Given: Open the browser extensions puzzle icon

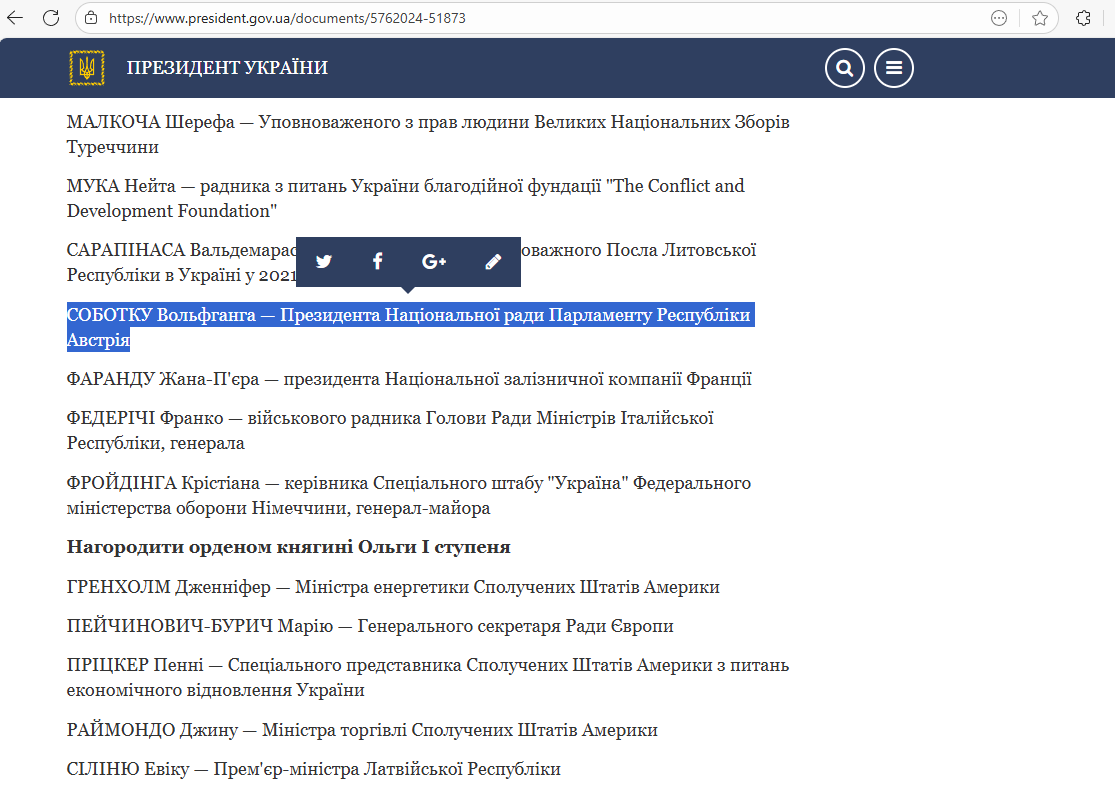Looking at the screenshot, I should pos(1083,18).
